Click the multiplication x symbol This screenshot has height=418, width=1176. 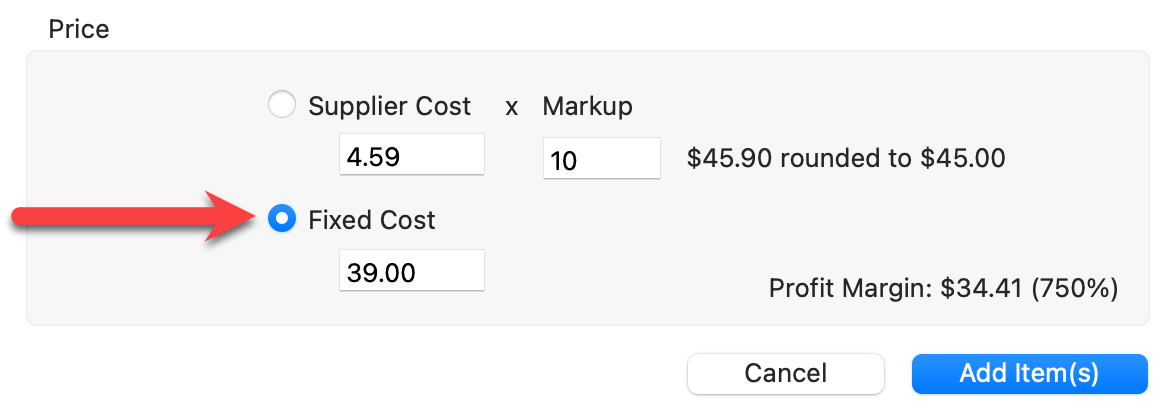511,107
